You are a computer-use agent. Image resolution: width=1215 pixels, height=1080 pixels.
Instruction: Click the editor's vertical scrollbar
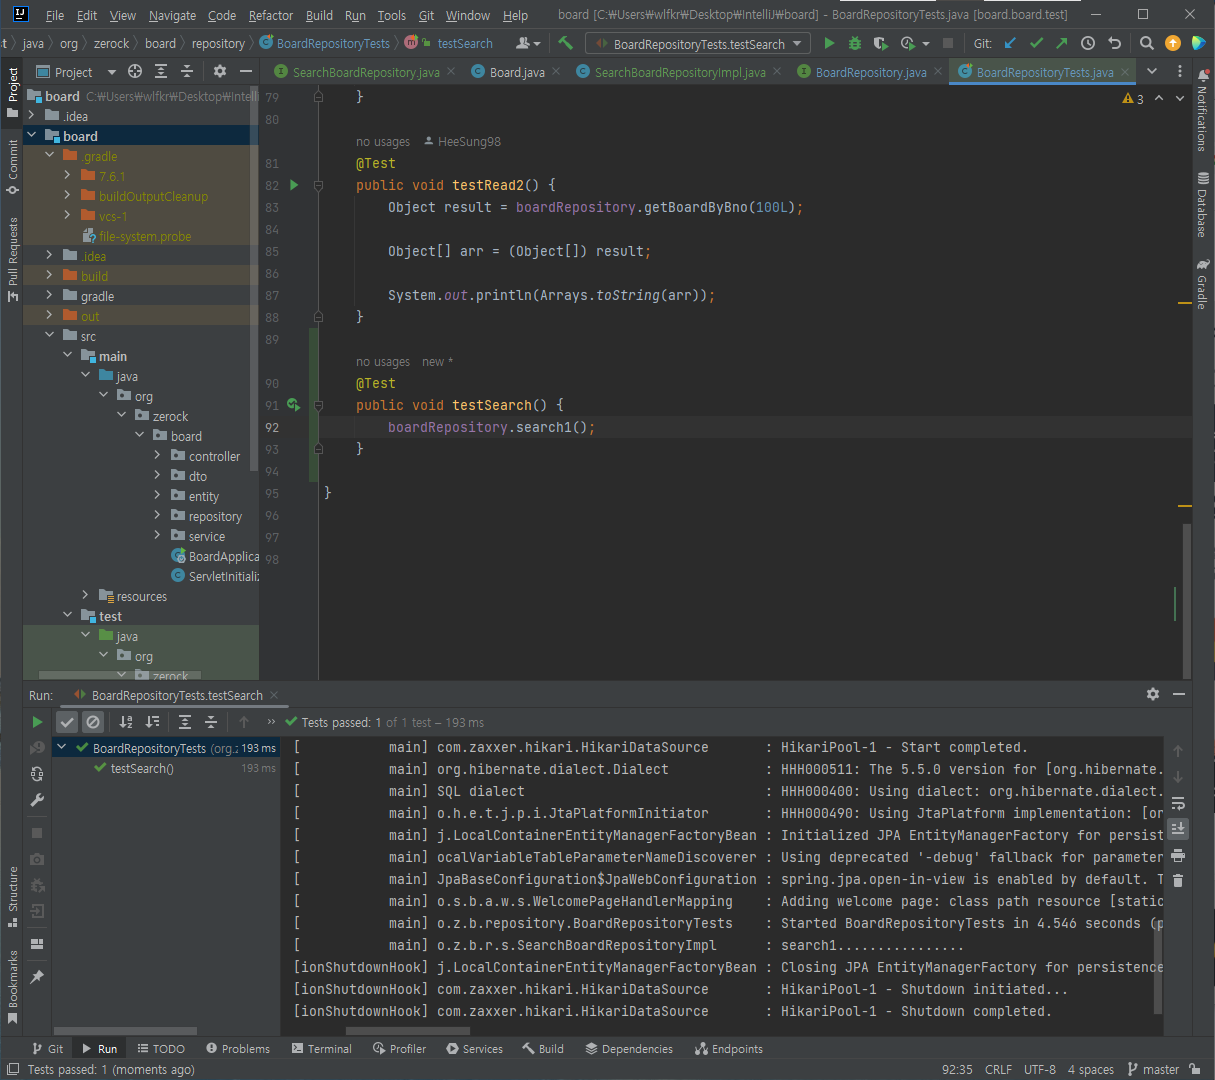(1186, 600)
